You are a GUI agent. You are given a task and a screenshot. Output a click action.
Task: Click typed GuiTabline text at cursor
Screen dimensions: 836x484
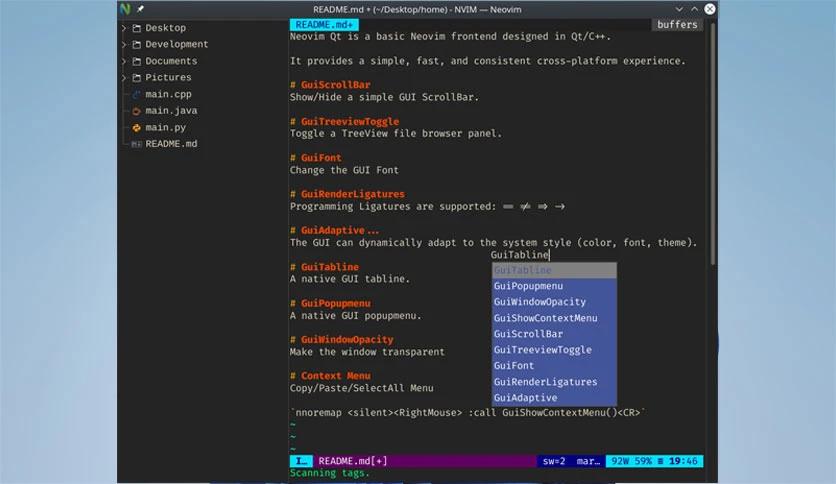coord(520,255)
